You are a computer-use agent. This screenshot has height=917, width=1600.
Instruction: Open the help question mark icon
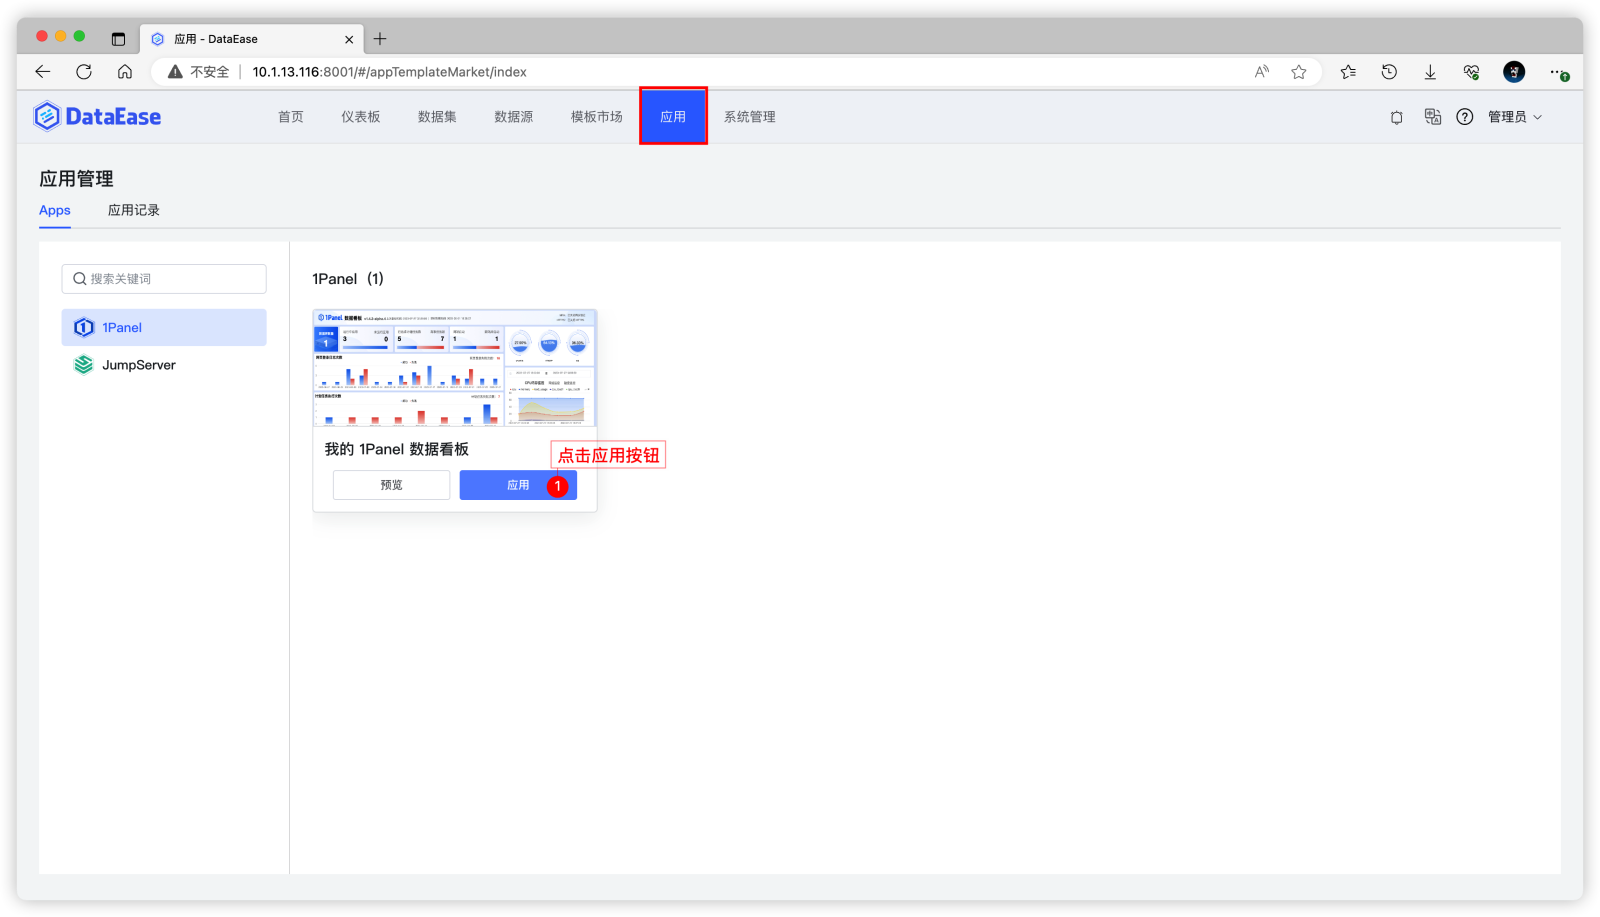[1465, 117]
